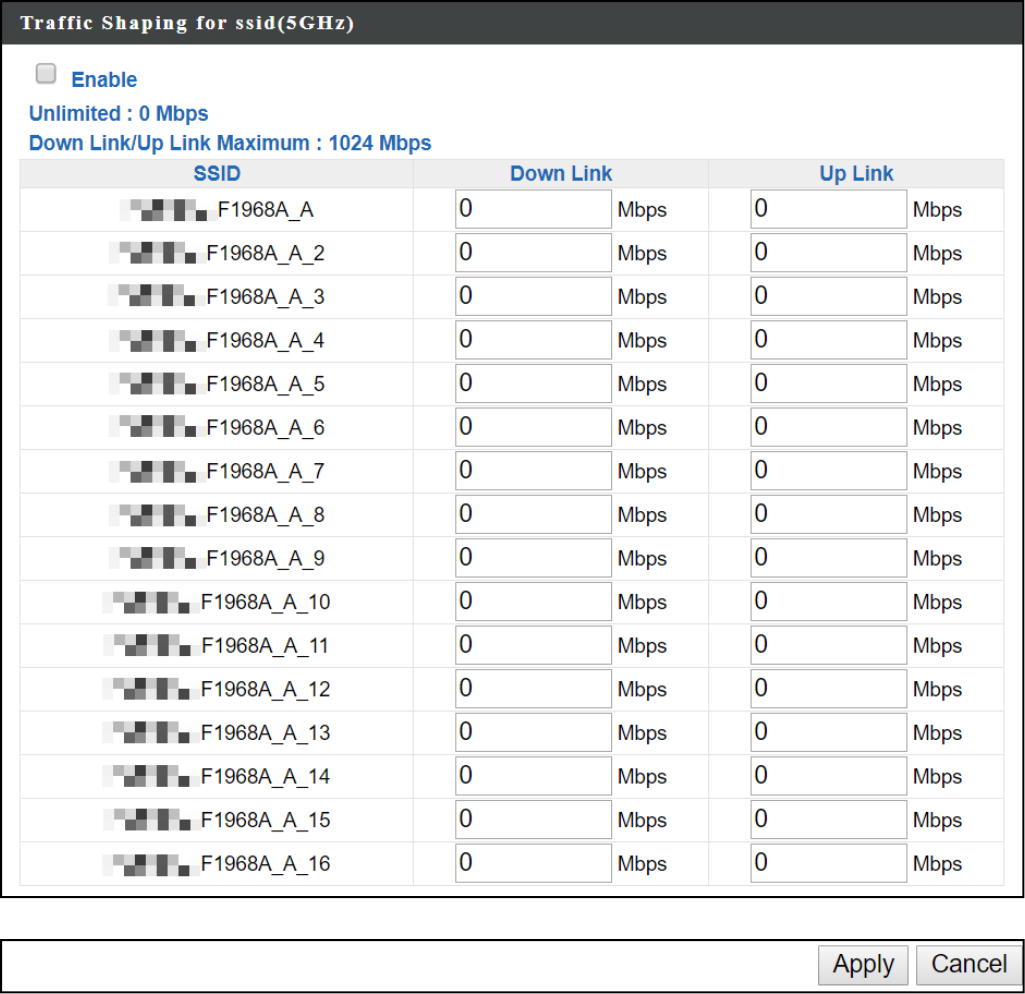
Task: Click SSID name F1968A_A_5
Action: tap(265, 384)
